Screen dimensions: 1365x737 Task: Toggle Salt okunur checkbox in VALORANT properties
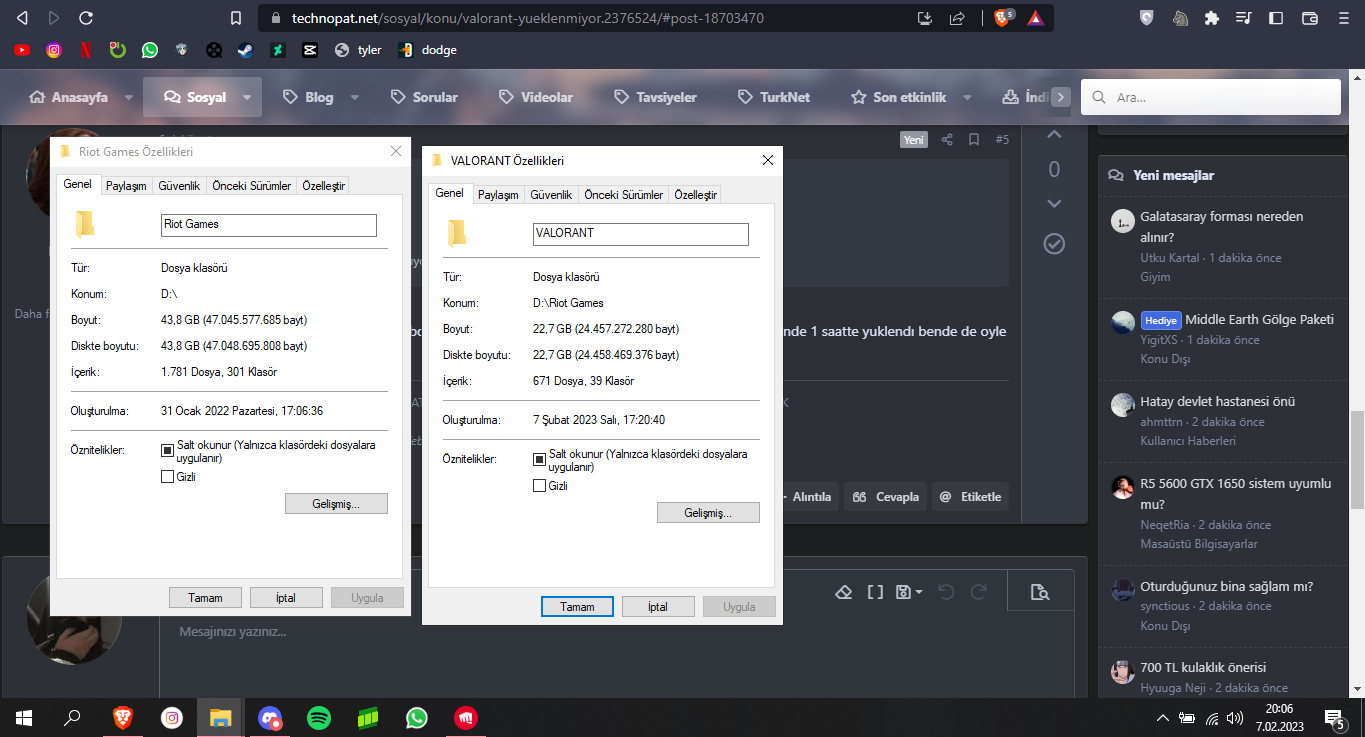[540, 460]
